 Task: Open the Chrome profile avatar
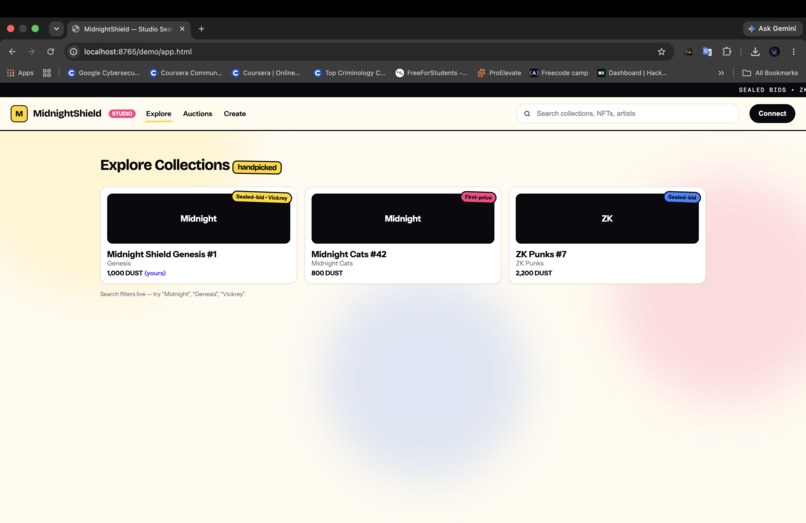[775, 51]
